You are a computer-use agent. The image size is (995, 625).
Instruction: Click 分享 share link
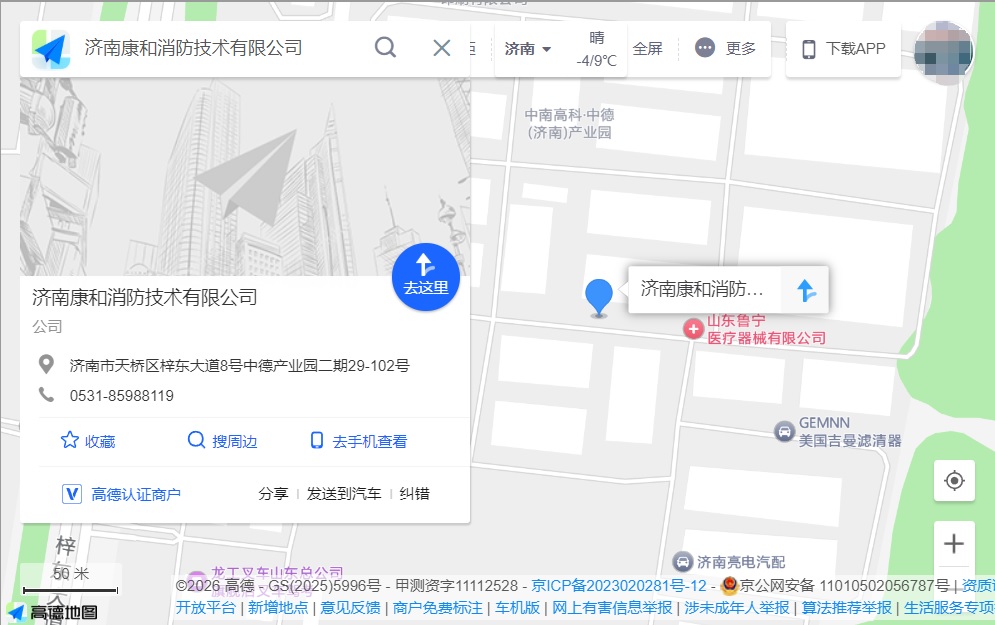[x=273, y=494]
